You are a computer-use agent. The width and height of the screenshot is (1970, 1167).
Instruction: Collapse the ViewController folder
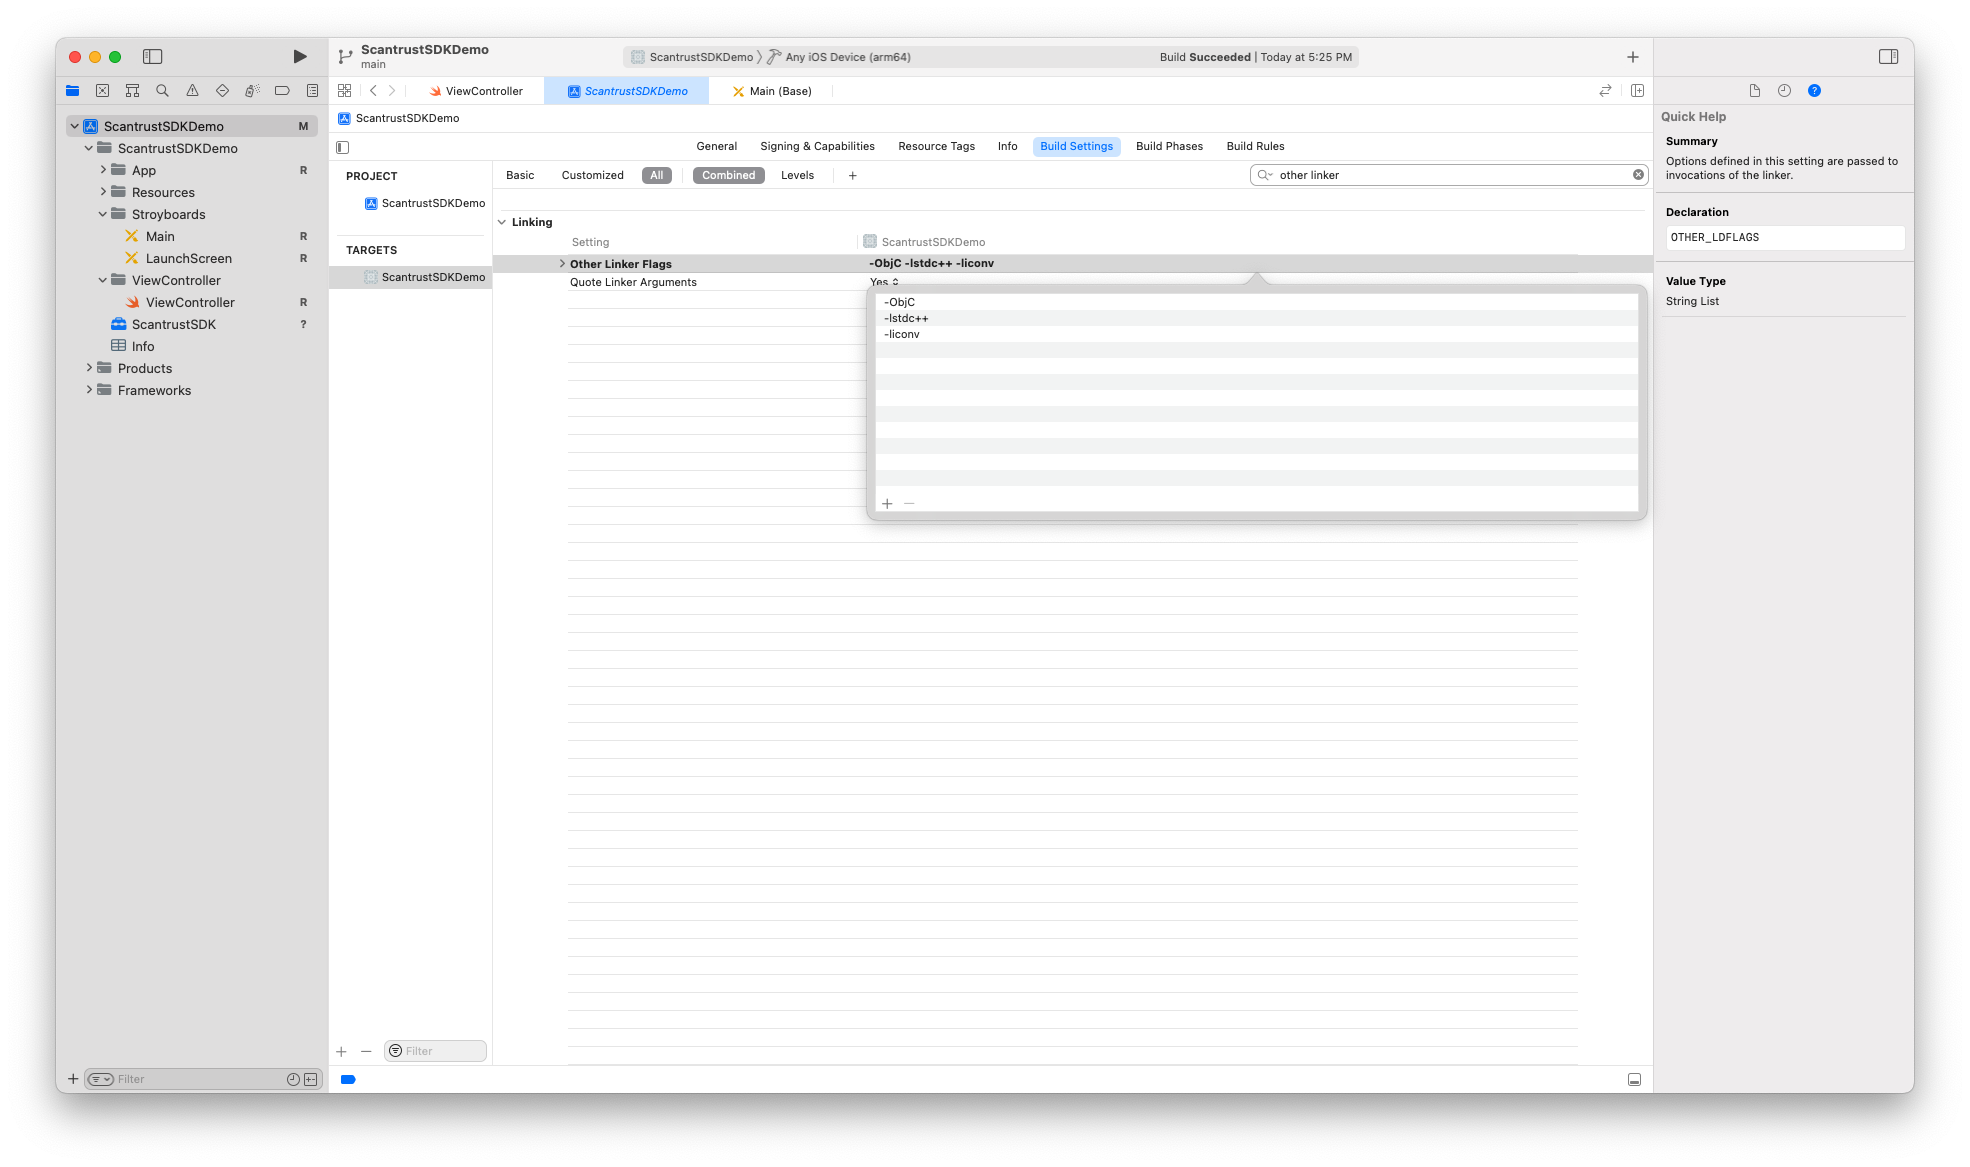point(102,280)
